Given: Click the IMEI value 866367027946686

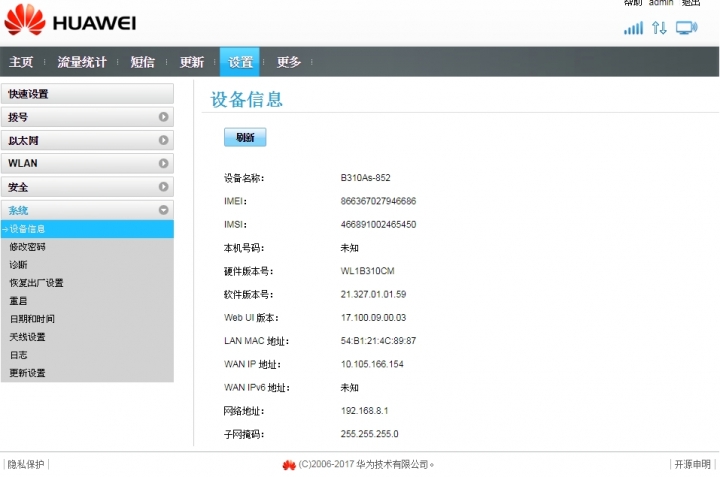Looking at the screenshot, I should pyautogui.click(x=378, y=201).
